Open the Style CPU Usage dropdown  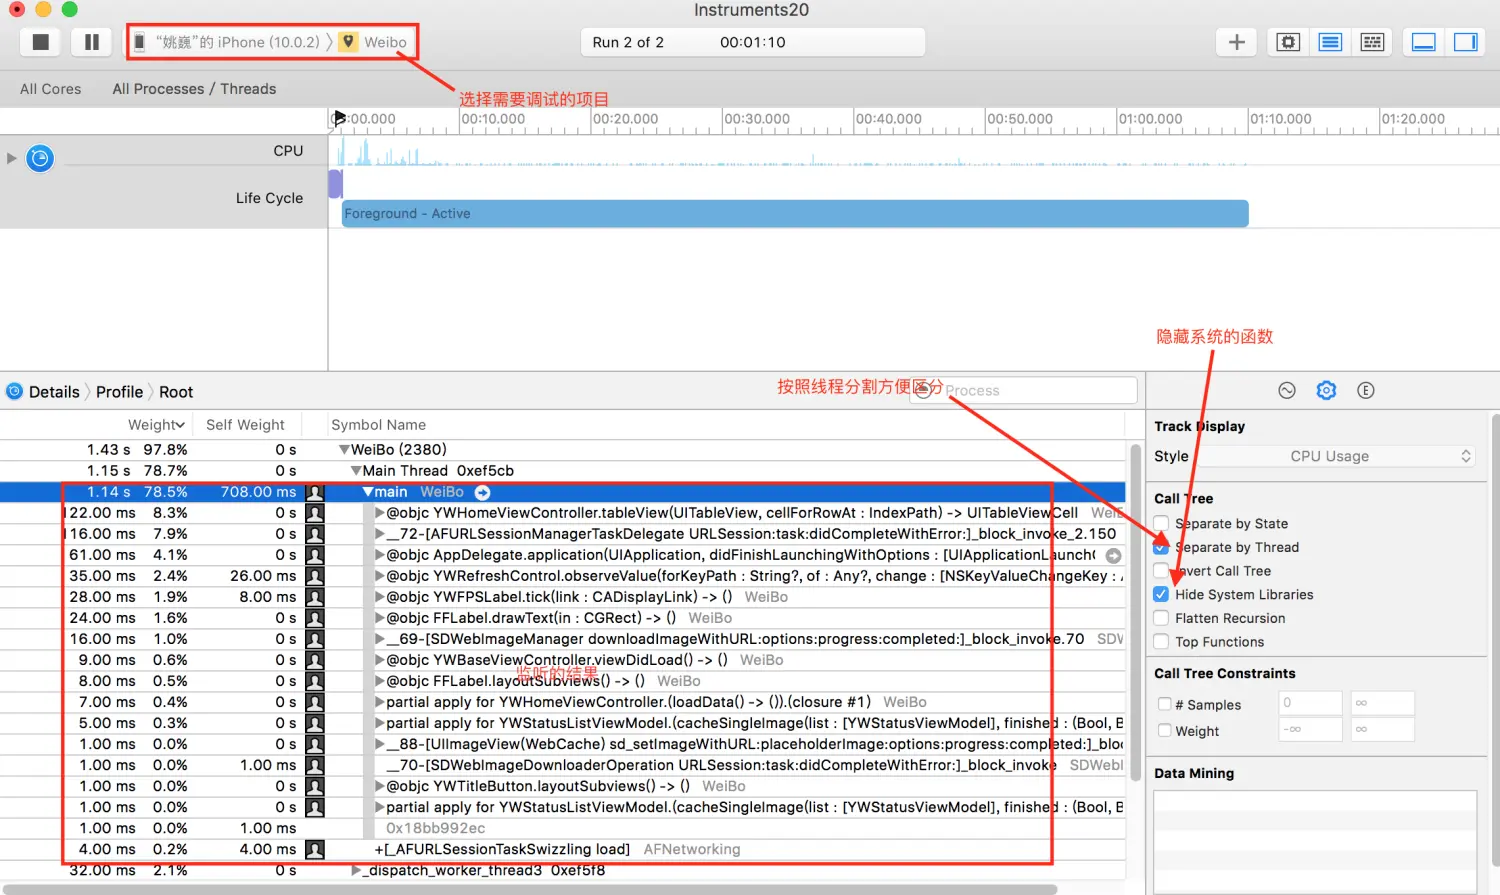click(x=1337, y=456)
